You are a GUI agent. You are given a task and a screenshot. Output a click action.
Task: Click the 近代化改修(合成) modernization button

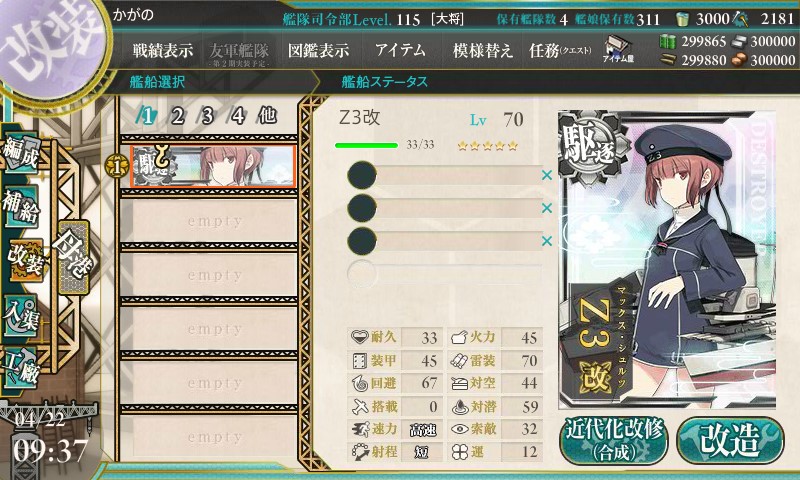(x=614, y=441)
